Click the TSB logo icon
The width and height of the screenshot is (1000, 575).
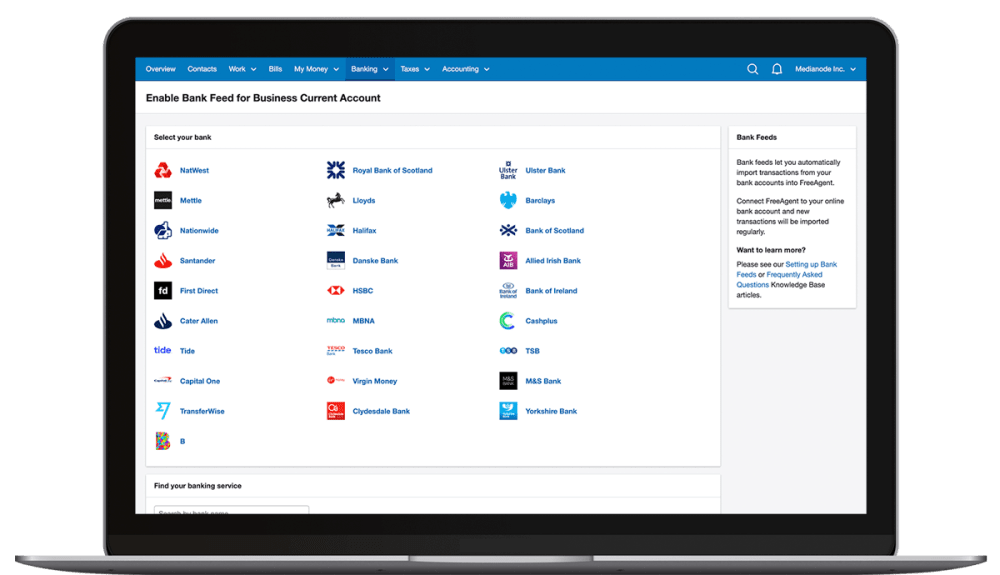pos(508,351)
